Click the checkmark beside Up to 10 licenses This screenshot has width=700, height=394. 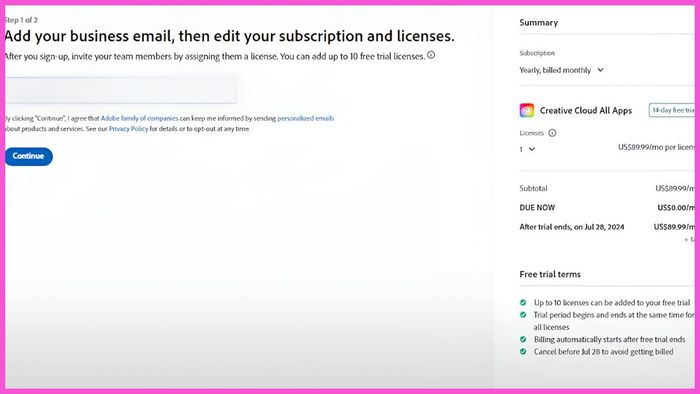tap(523, 303)
